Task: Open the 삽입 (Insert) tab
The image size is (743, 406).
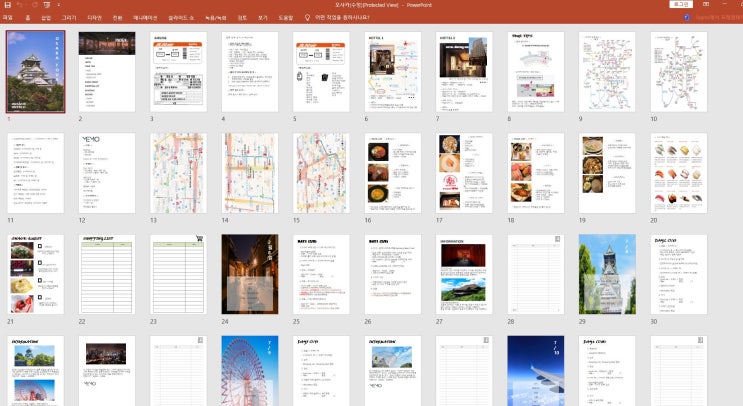Action: click(46, 18)
